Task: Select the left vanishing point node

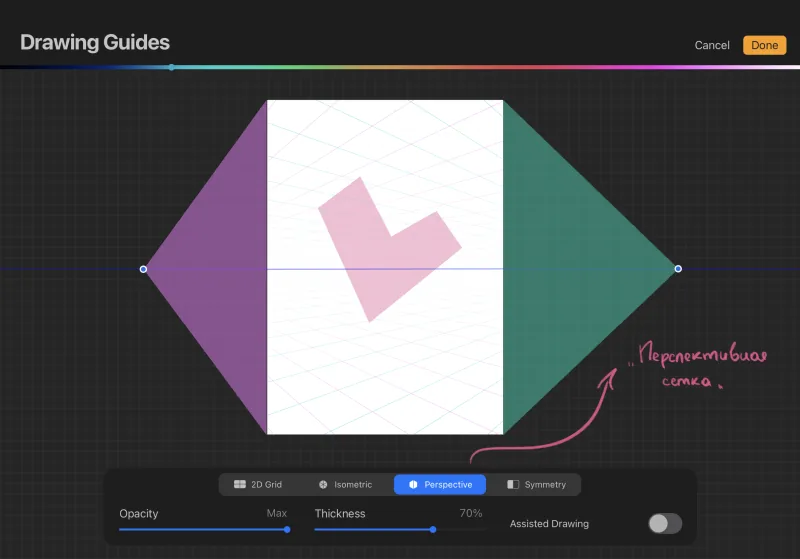Action: [143, 269]
